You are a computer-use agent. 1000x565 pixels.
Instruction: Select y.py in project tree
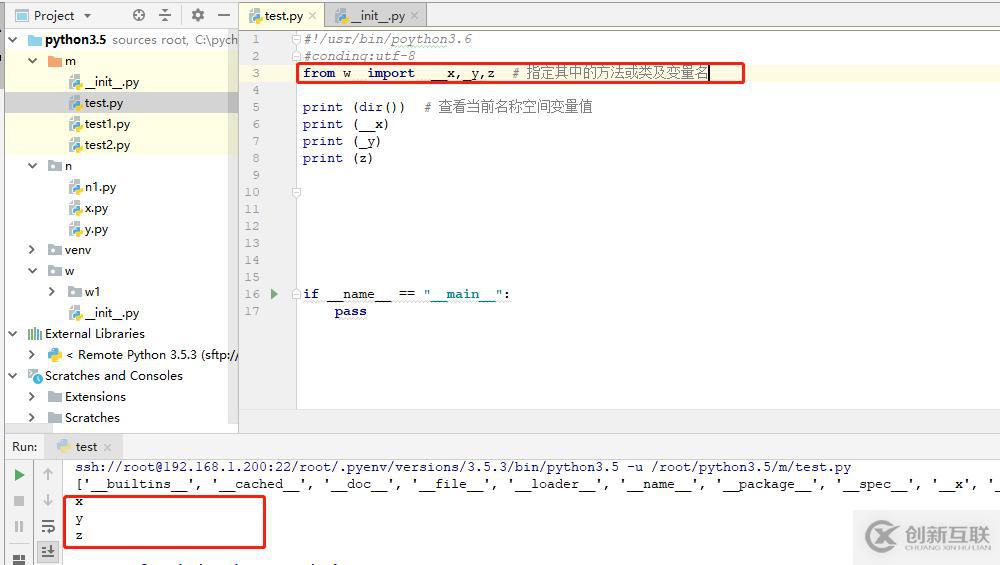[88, 229]
